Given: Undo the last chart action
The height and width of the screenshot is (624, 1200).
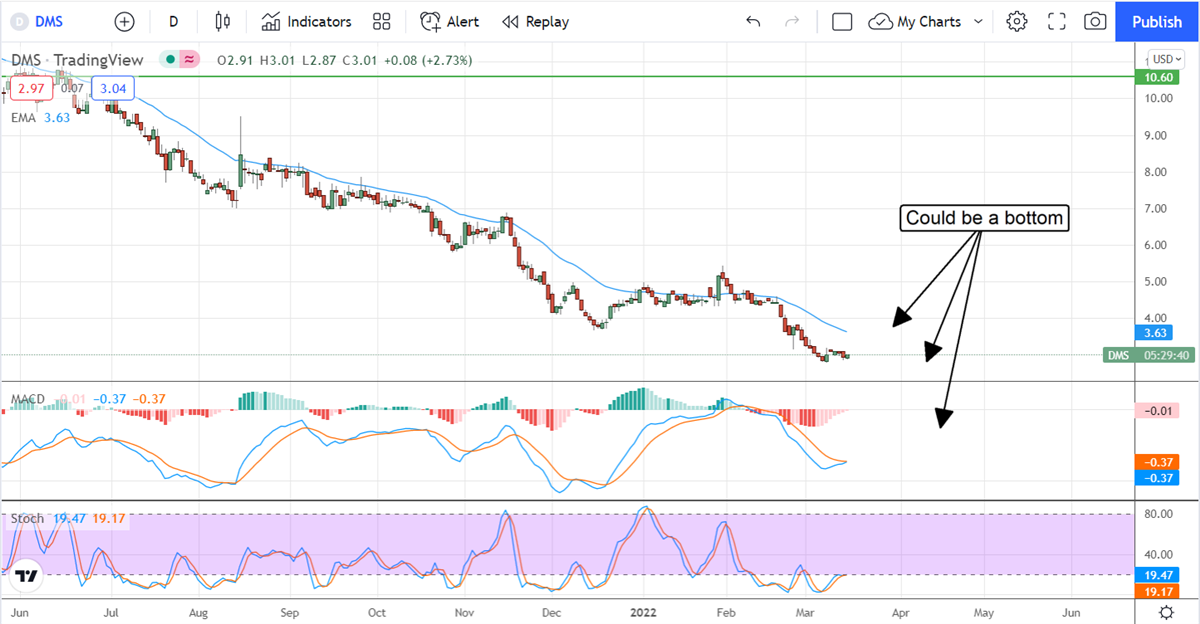Looking at the screenshot, I should (x=753, y=21).
